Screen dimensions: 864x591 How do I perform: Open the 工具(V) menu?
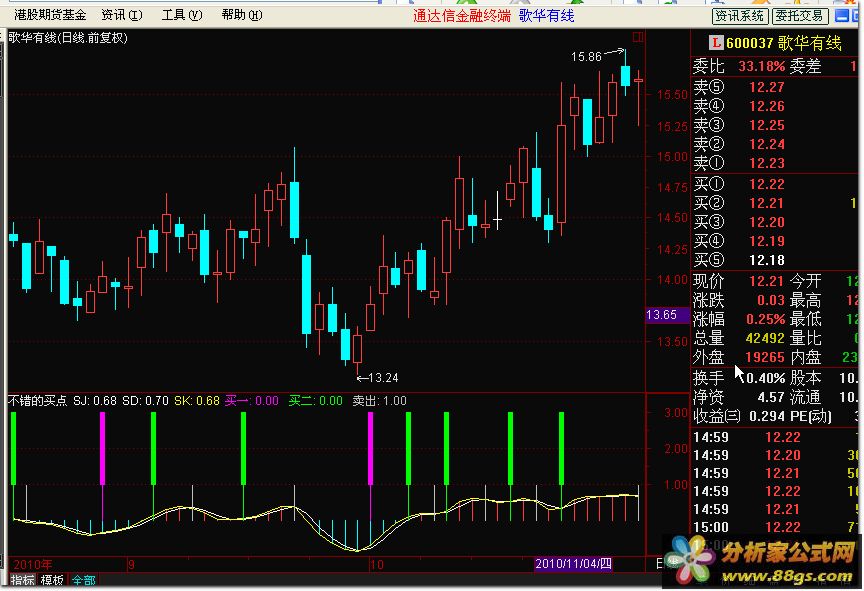[182, 15]
